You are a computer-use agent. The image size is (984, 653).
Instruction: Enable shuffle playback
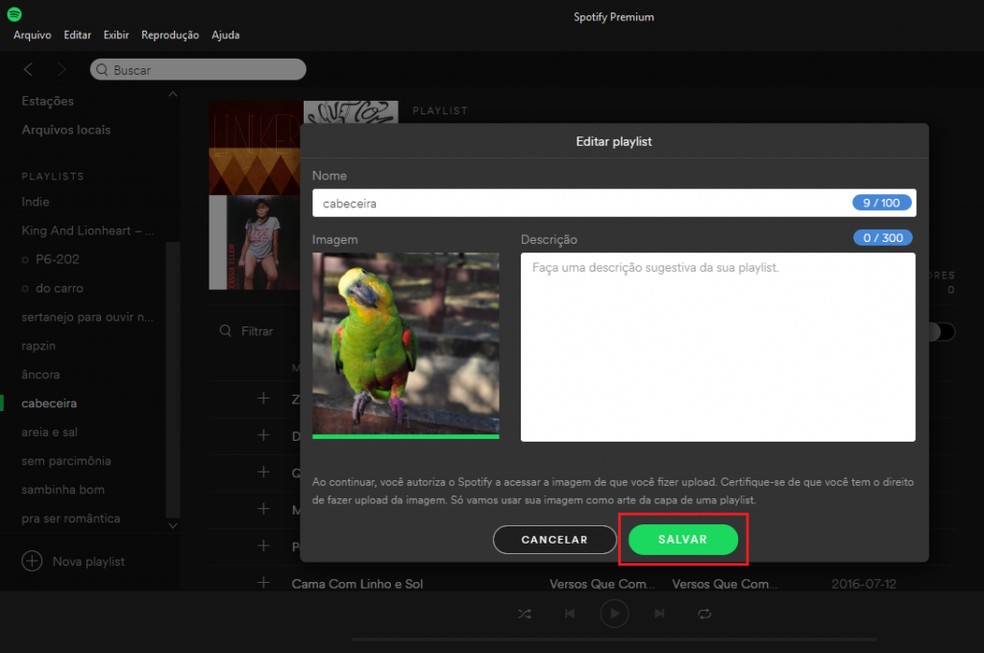[x=524, y=613]
